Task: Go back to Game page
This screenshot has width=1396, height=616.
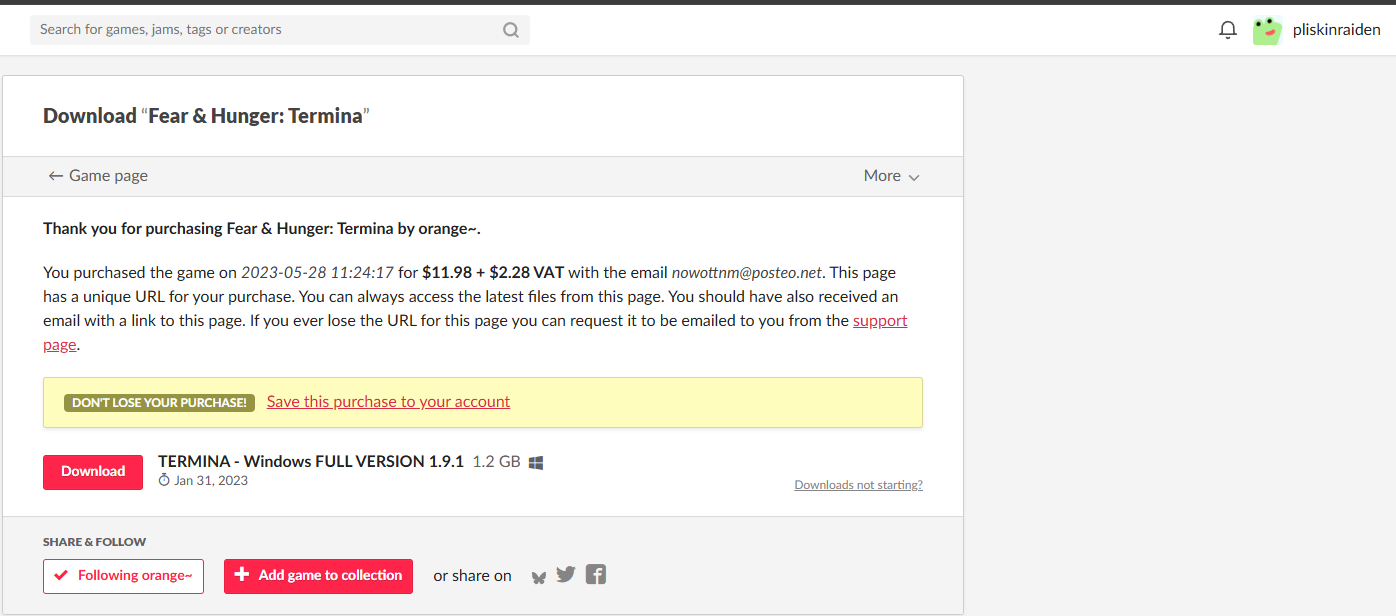Action: point(98,176)
